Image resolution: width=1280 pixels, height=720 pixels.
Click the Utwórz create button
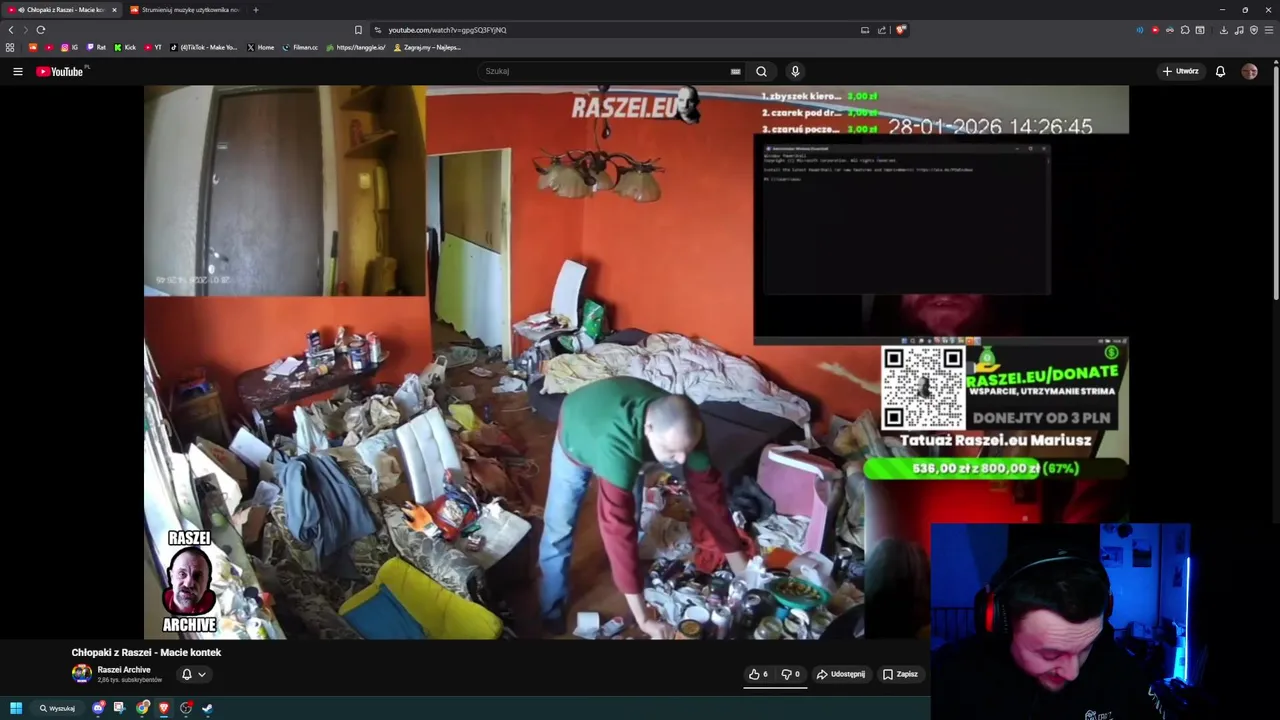(1180, 71)
